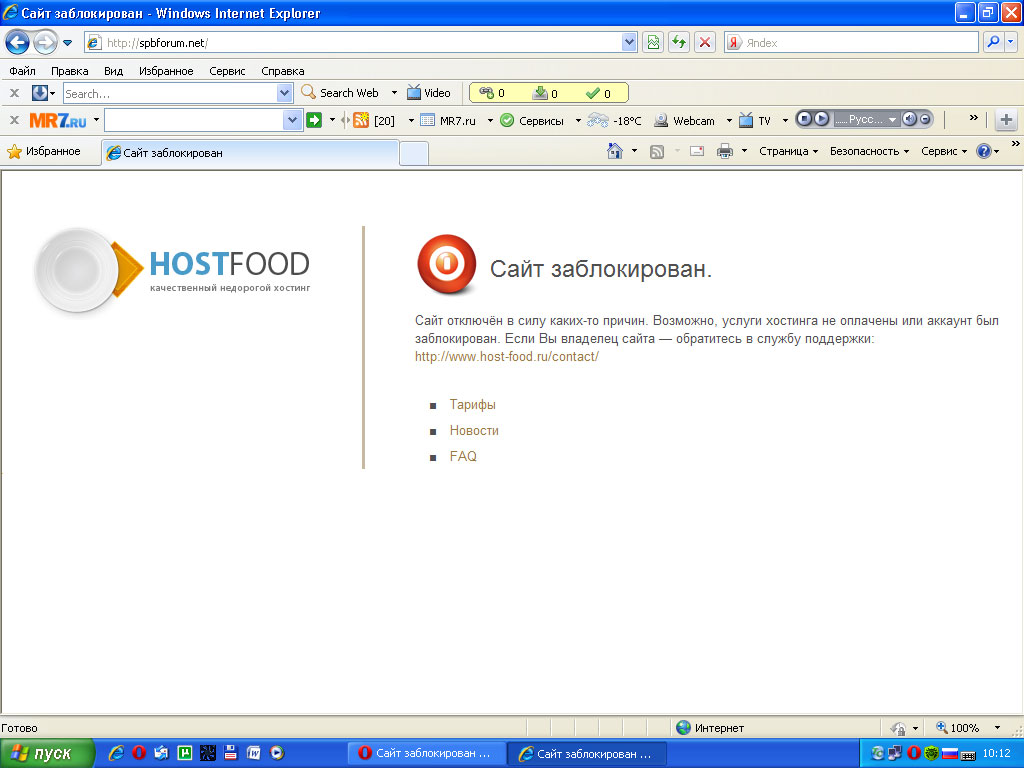The image size is (1024, 768).
Task: Click the weather -18°C indicator
Action: 615,120
